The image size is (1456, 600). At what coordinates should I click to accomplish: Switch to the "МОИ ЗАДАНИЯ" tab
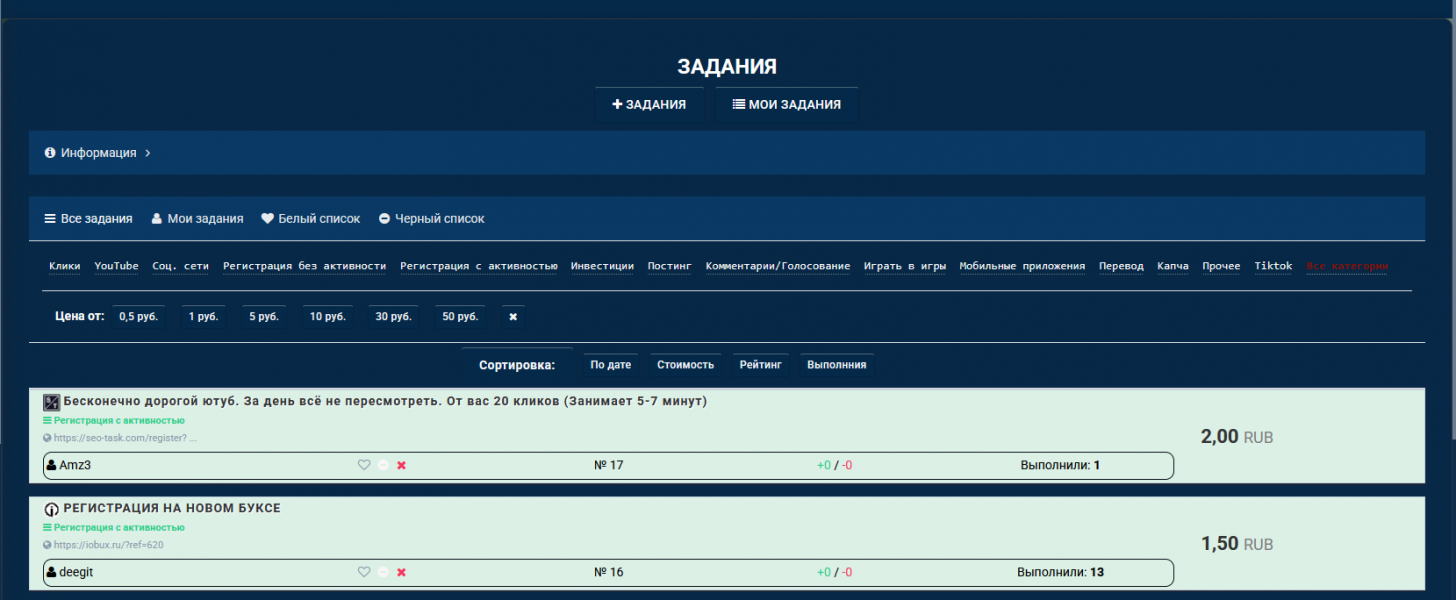point(786,103)
